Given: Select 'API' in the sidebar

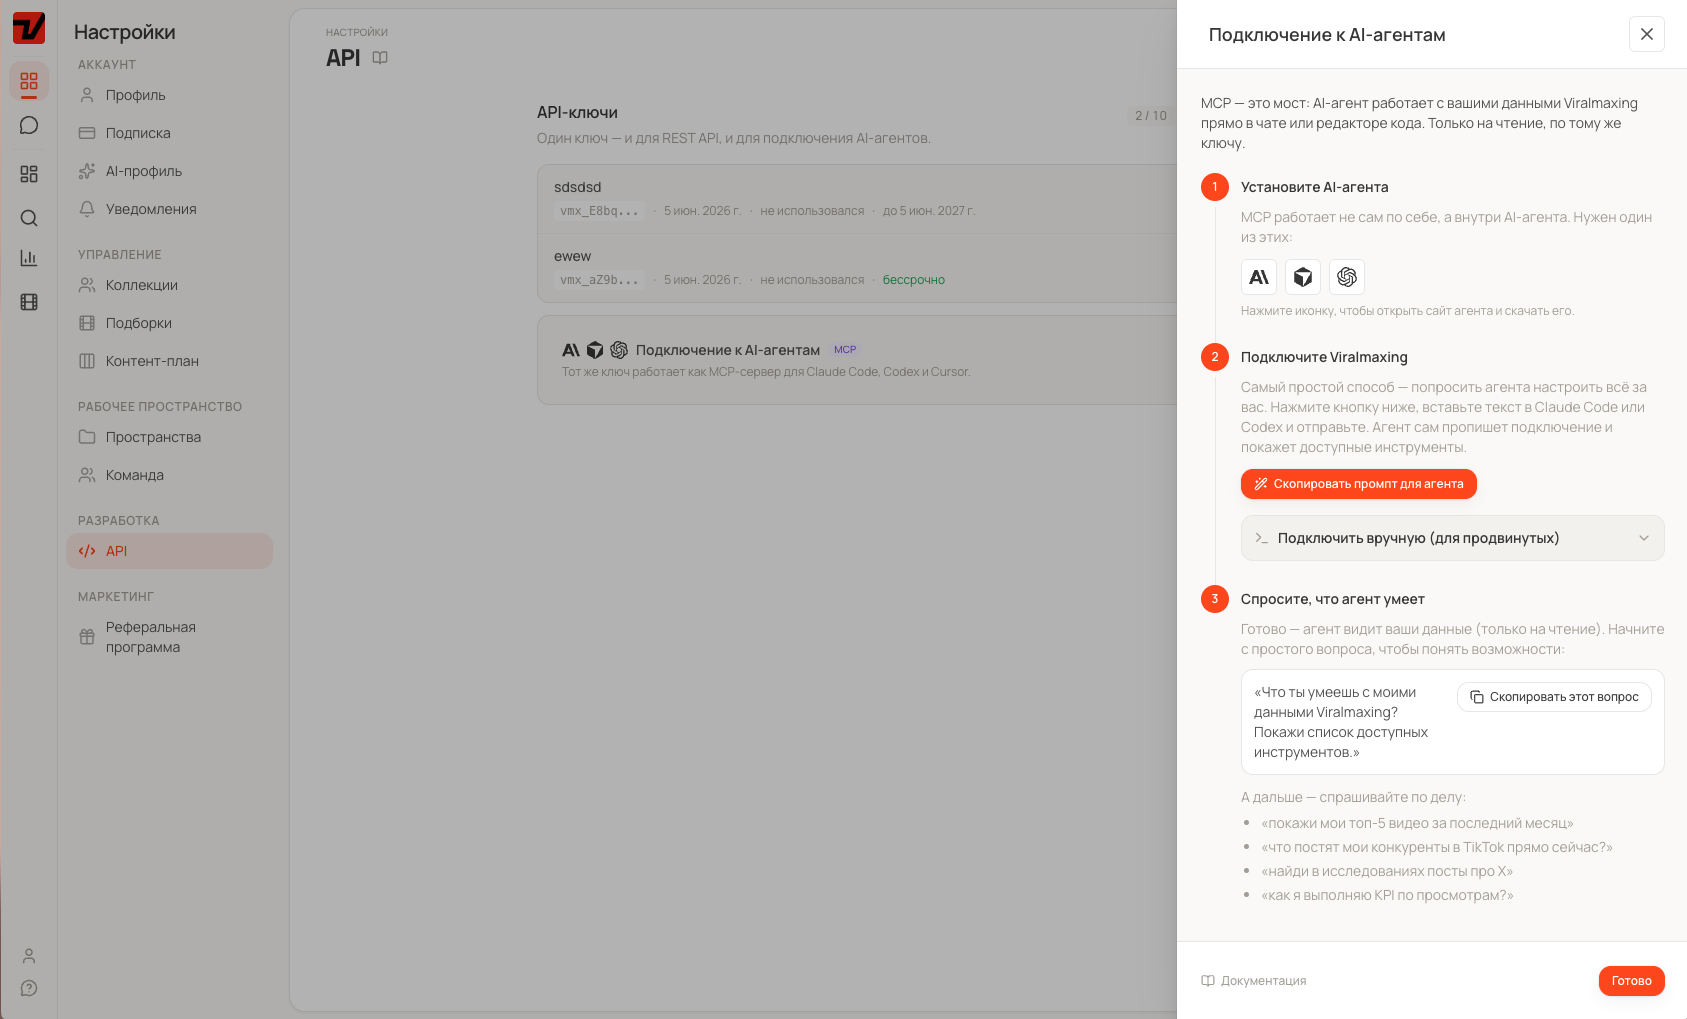Looking at the screenshot, I should [x=169, y=551].
